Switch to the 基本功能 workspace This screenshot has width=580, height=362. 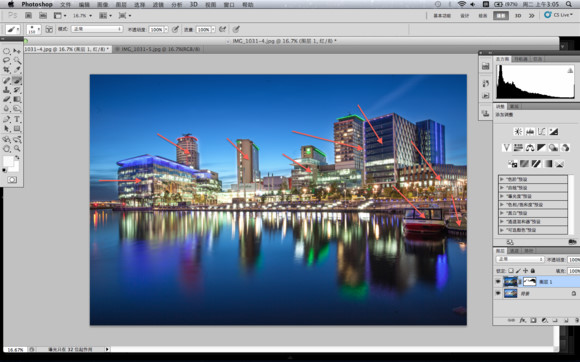tap(442, 16)
